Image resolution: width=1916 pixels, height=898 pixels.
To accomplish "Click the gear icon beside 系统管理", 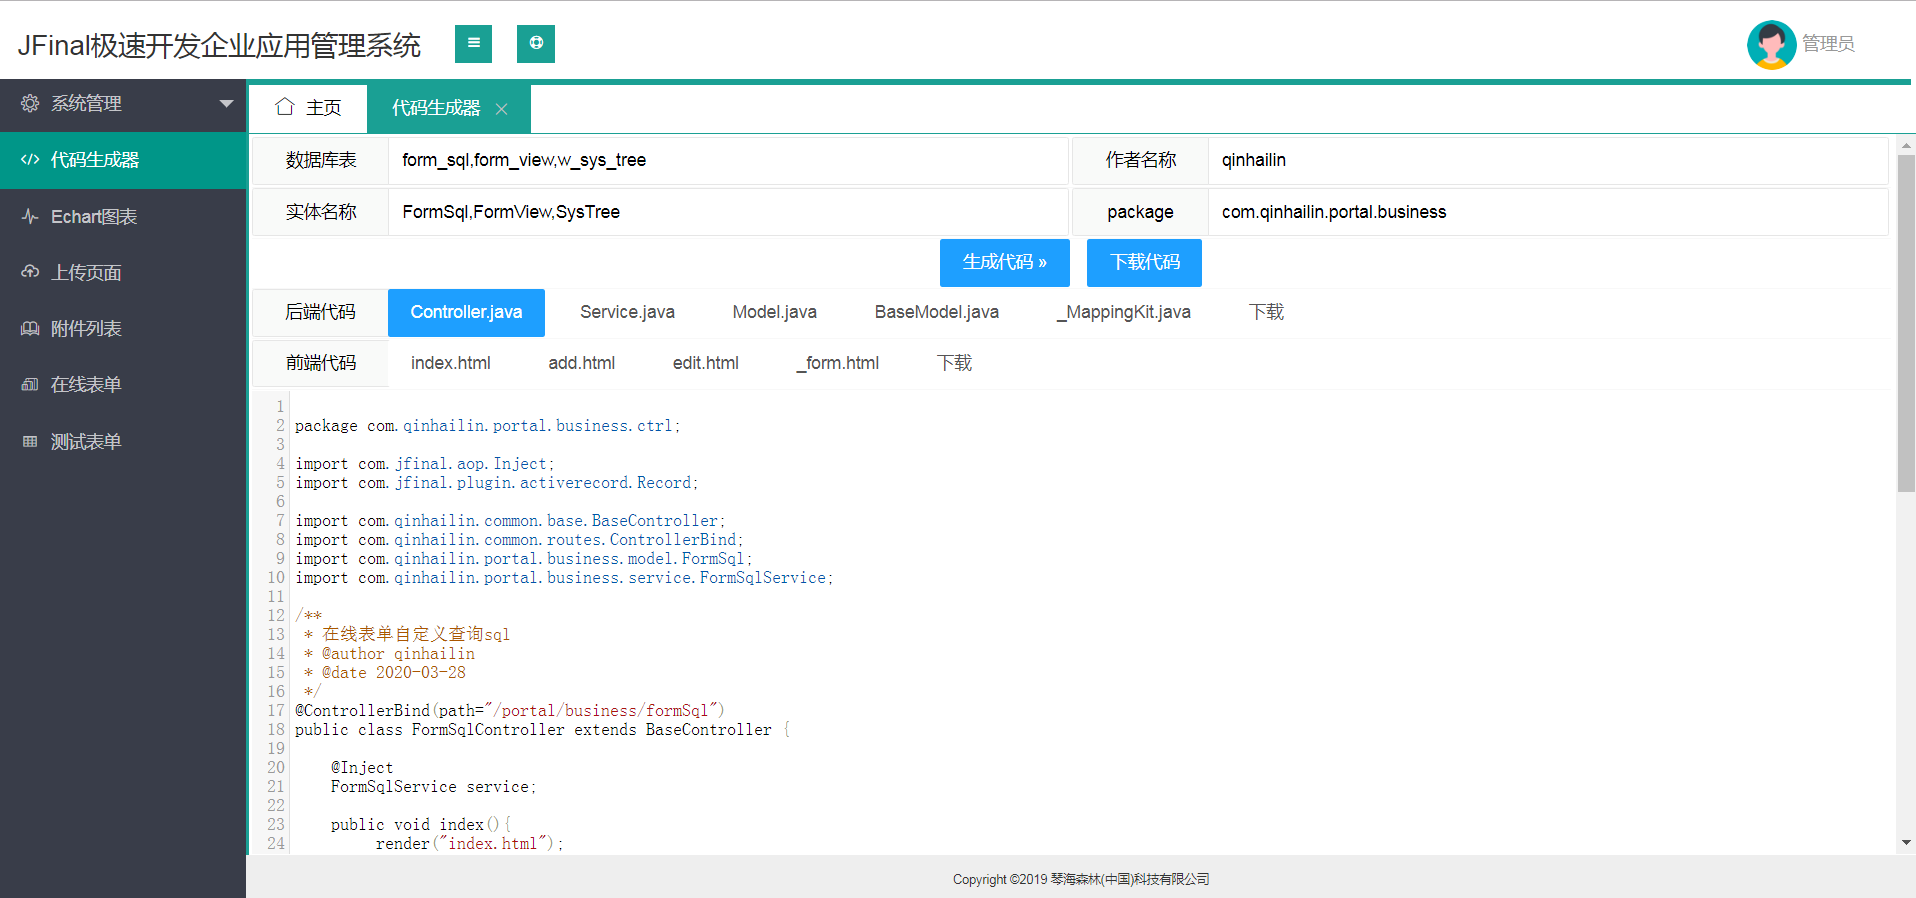I will pyautogui.click(x=30, y=103).
